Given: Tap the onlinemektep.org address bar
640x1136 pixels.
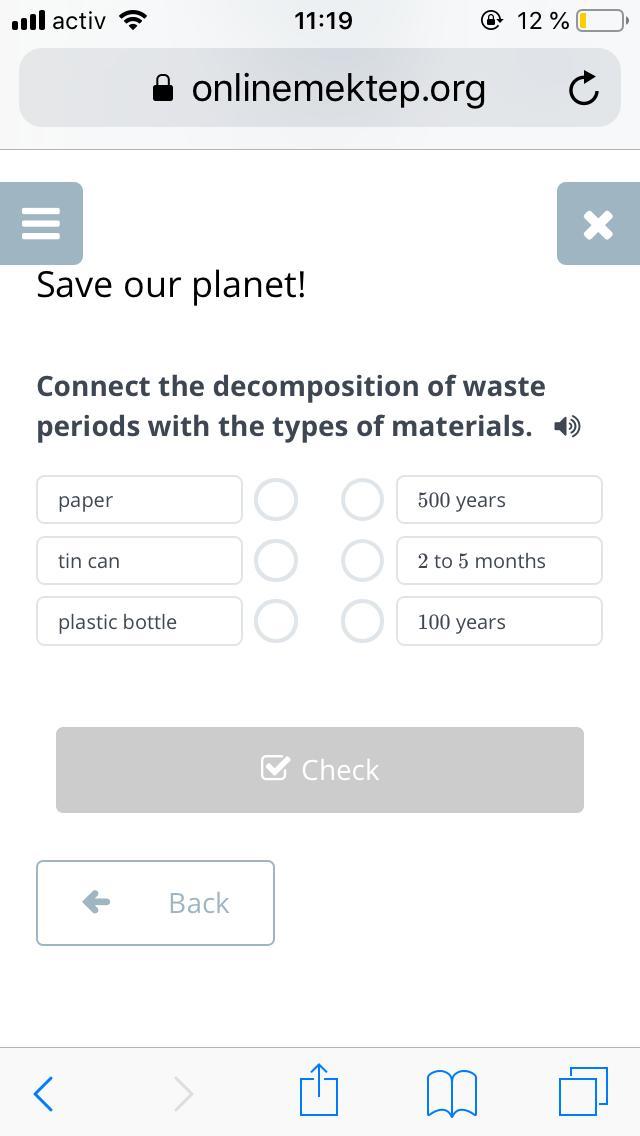Looking at the screenshot, I should tap(320, 89).
